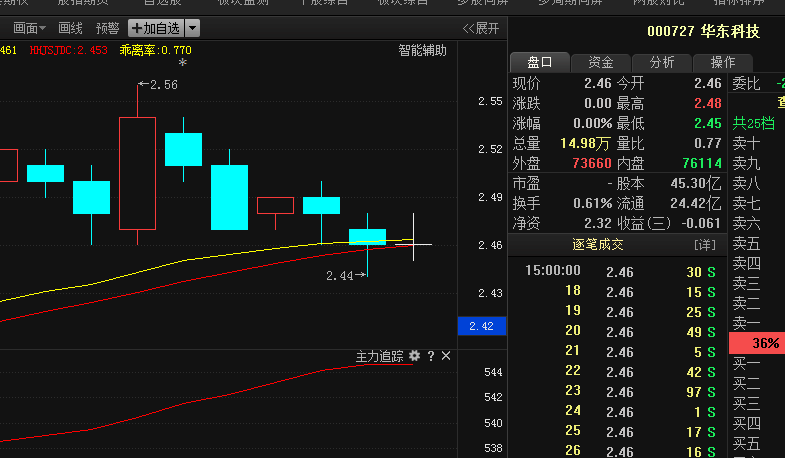This screenshot has height=458, width=785.
Task: Open trade details via [详] link
Action: [x=705, y=245]
